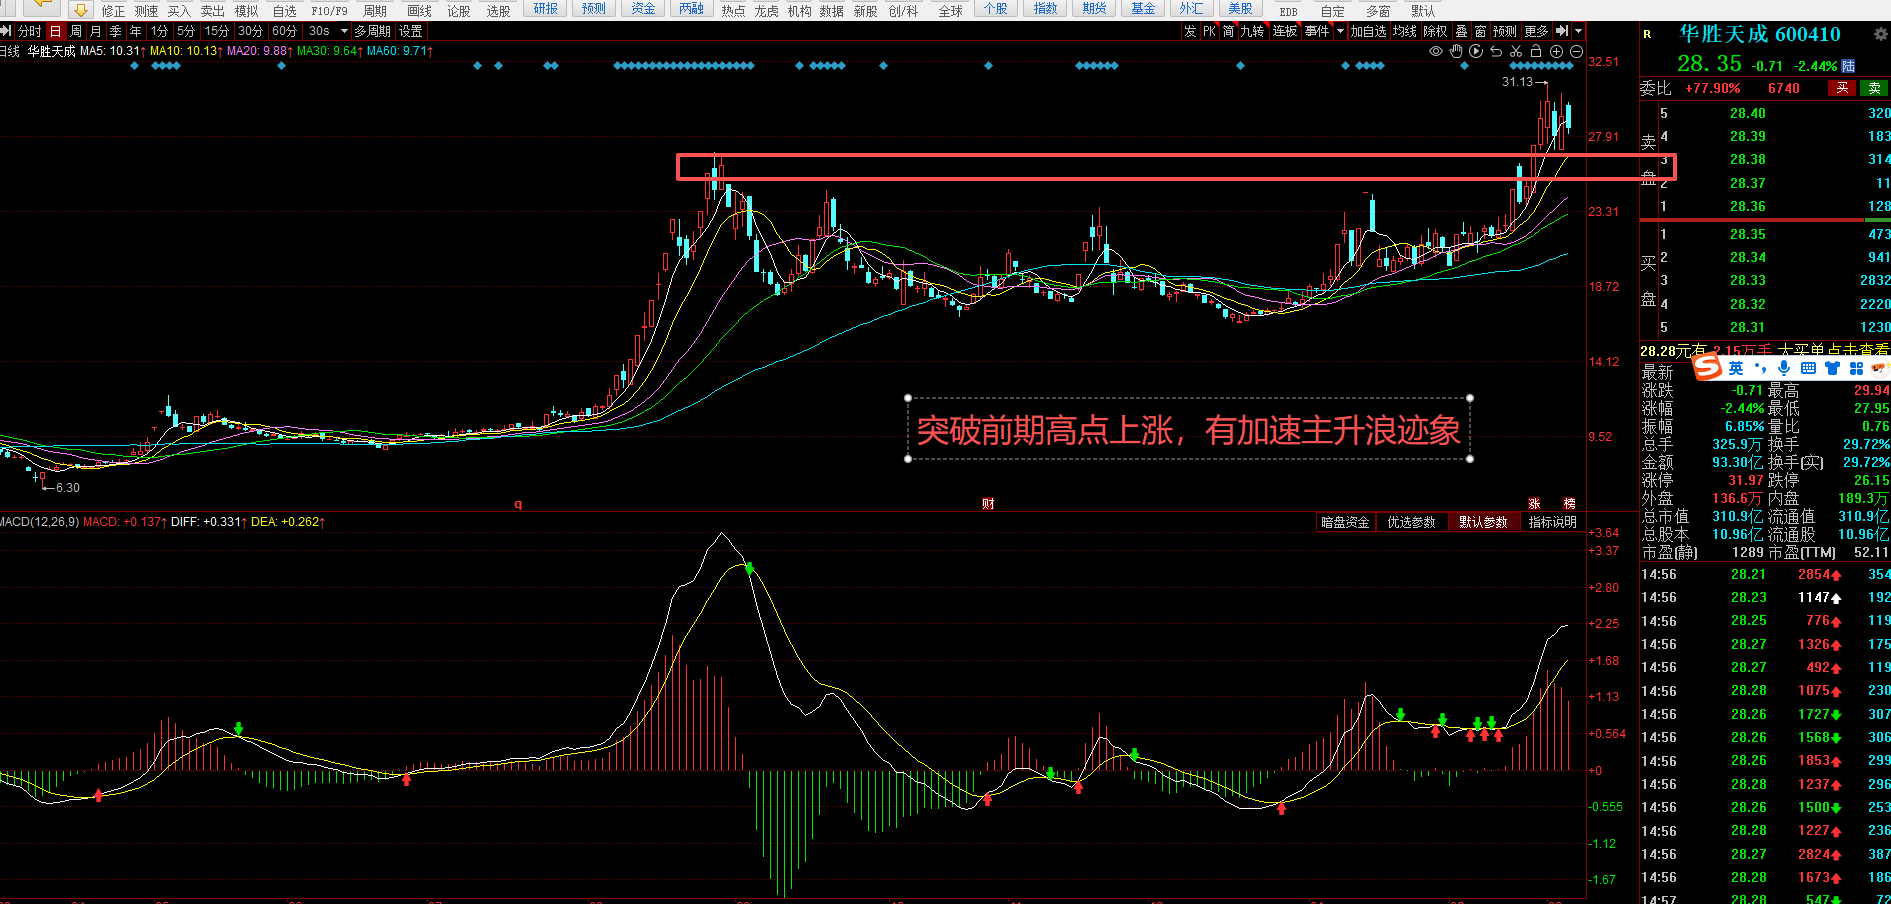Open the 更多 more options menu
The width and height of the screenshot is (1891, 904).
1536,31
